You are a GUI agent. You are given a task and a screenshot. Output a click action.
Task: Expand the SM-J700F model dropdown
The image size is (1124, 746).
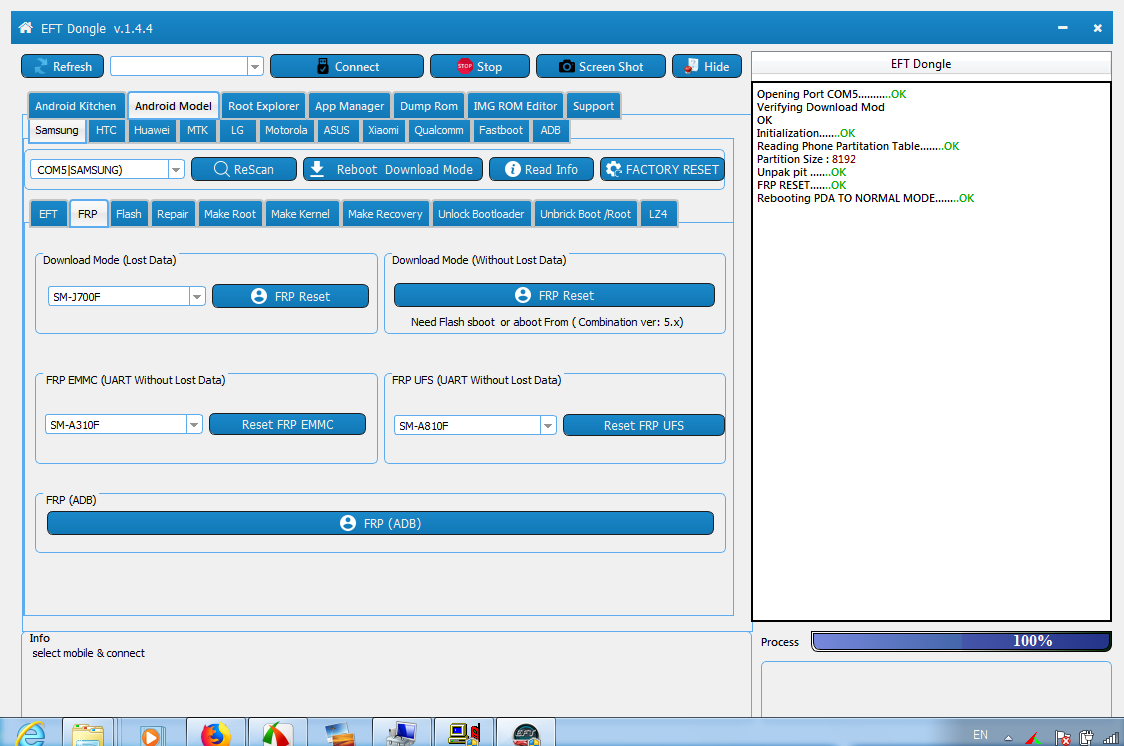coord(197,297)
